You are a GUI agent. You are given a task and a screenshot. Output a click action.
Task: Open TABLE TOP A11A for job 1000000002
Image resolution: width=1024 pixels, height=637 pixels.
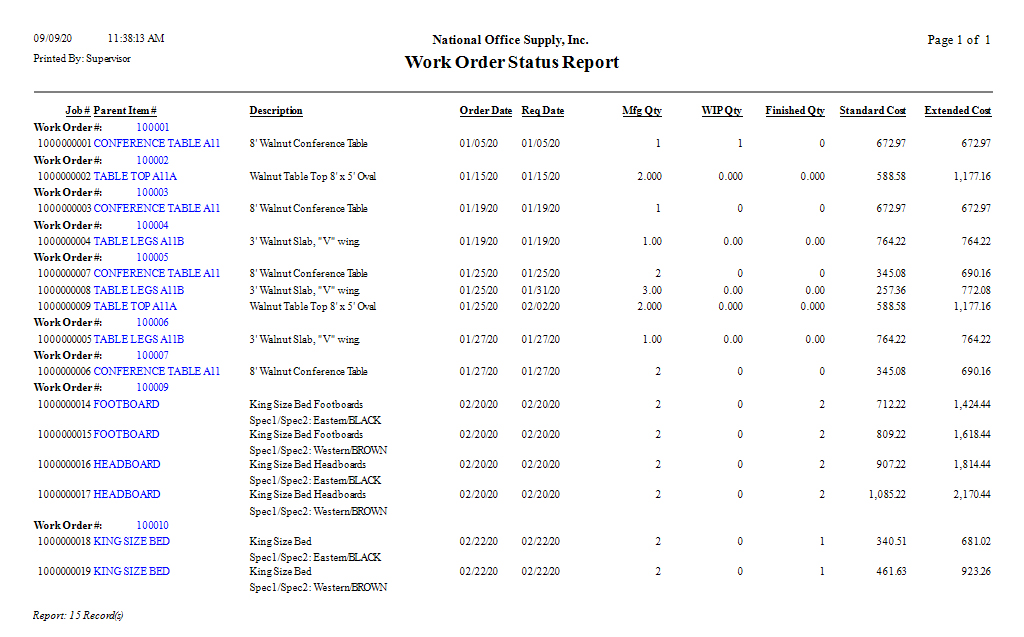tap(135, 176)
